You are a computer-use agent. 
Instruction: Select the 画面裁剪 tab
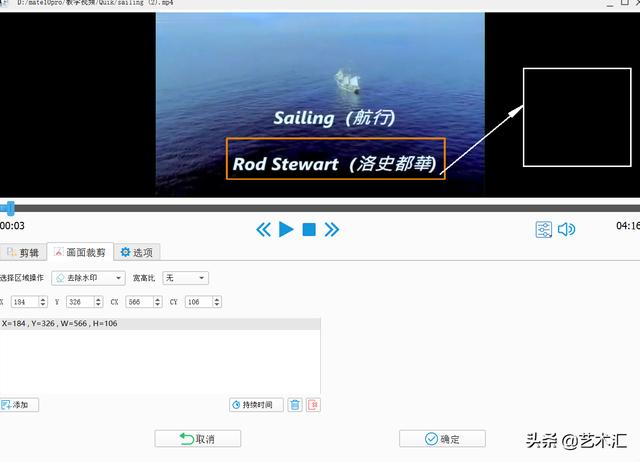tap(80, 252)
